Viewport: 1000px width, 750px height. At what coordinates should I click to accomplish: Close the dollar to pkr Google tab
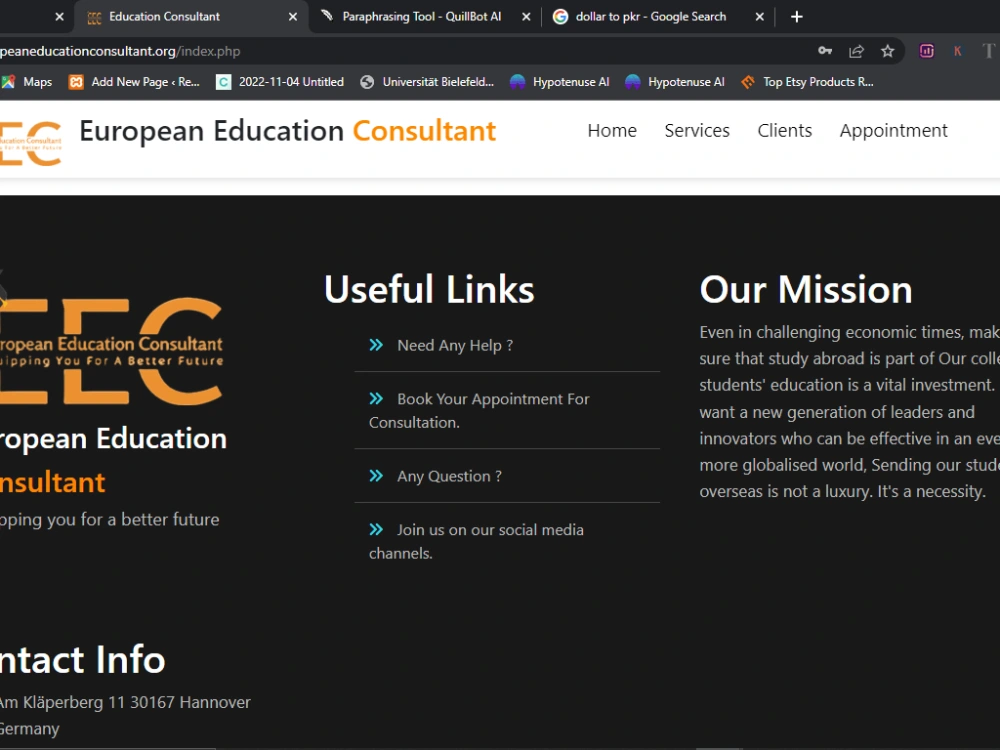(x=760, y=17)
